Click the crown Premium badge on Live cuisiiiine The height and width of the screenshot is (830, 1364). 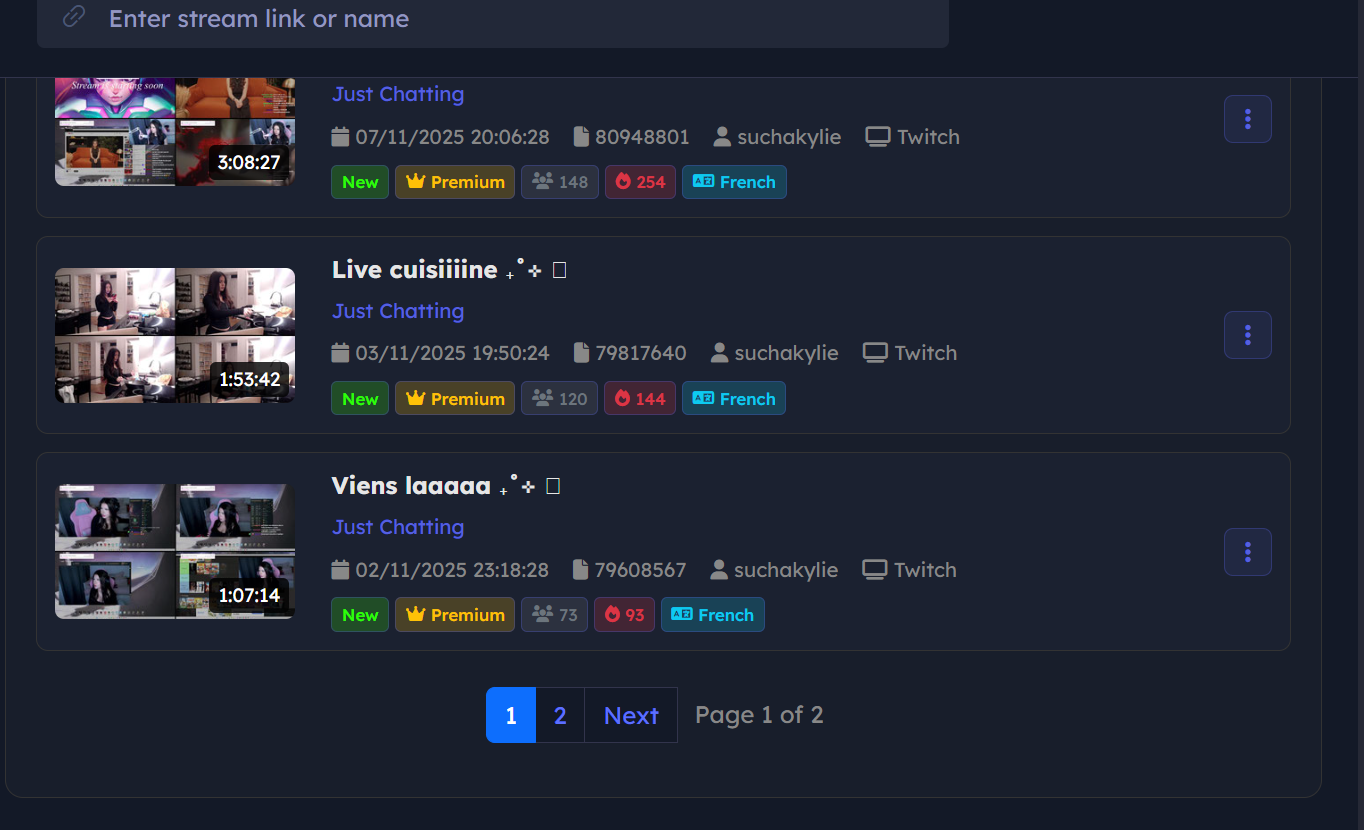(x=455, y=398)
